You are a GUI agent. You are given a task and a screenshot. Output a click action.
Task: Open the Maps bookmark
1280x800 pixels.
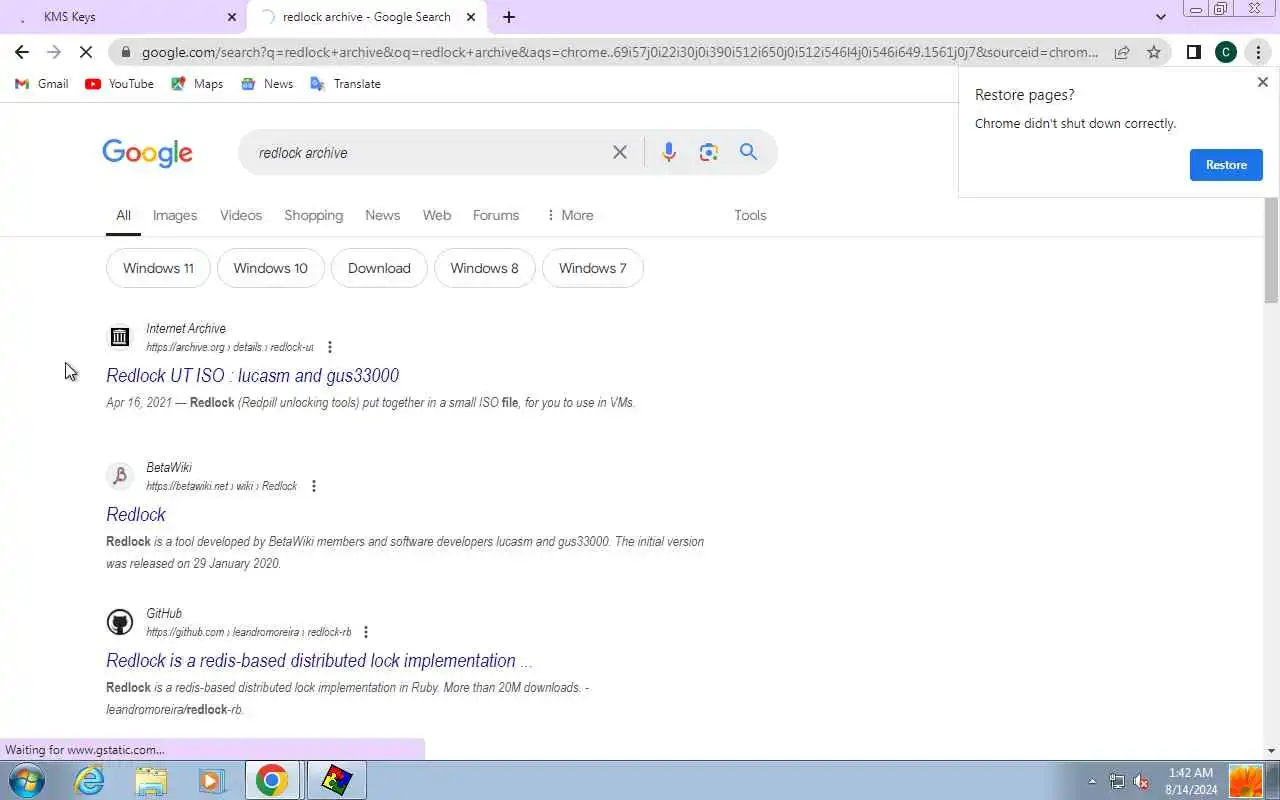click(x=197, y=84)
